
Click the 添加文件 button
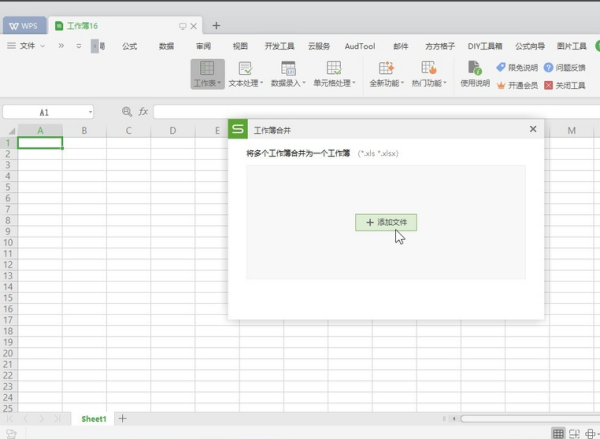tap(386, 222)
